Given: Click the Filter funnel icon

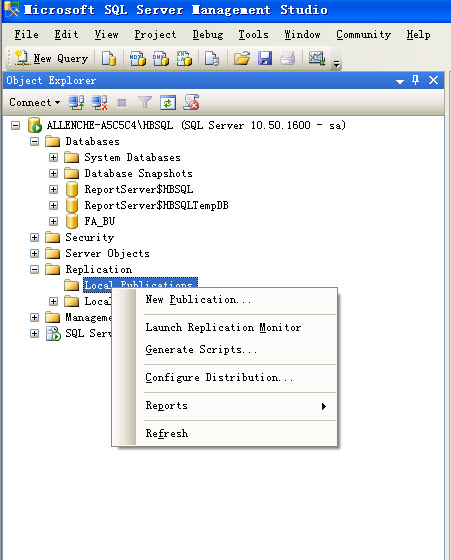Looking at the screenshot, I should 145,102.
